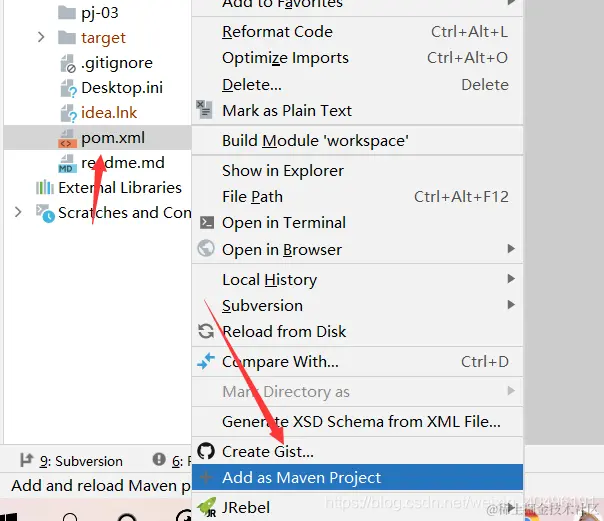Click the External Libraries icon
This screenshot has height=521, width=604.
(x=45, y=188)
